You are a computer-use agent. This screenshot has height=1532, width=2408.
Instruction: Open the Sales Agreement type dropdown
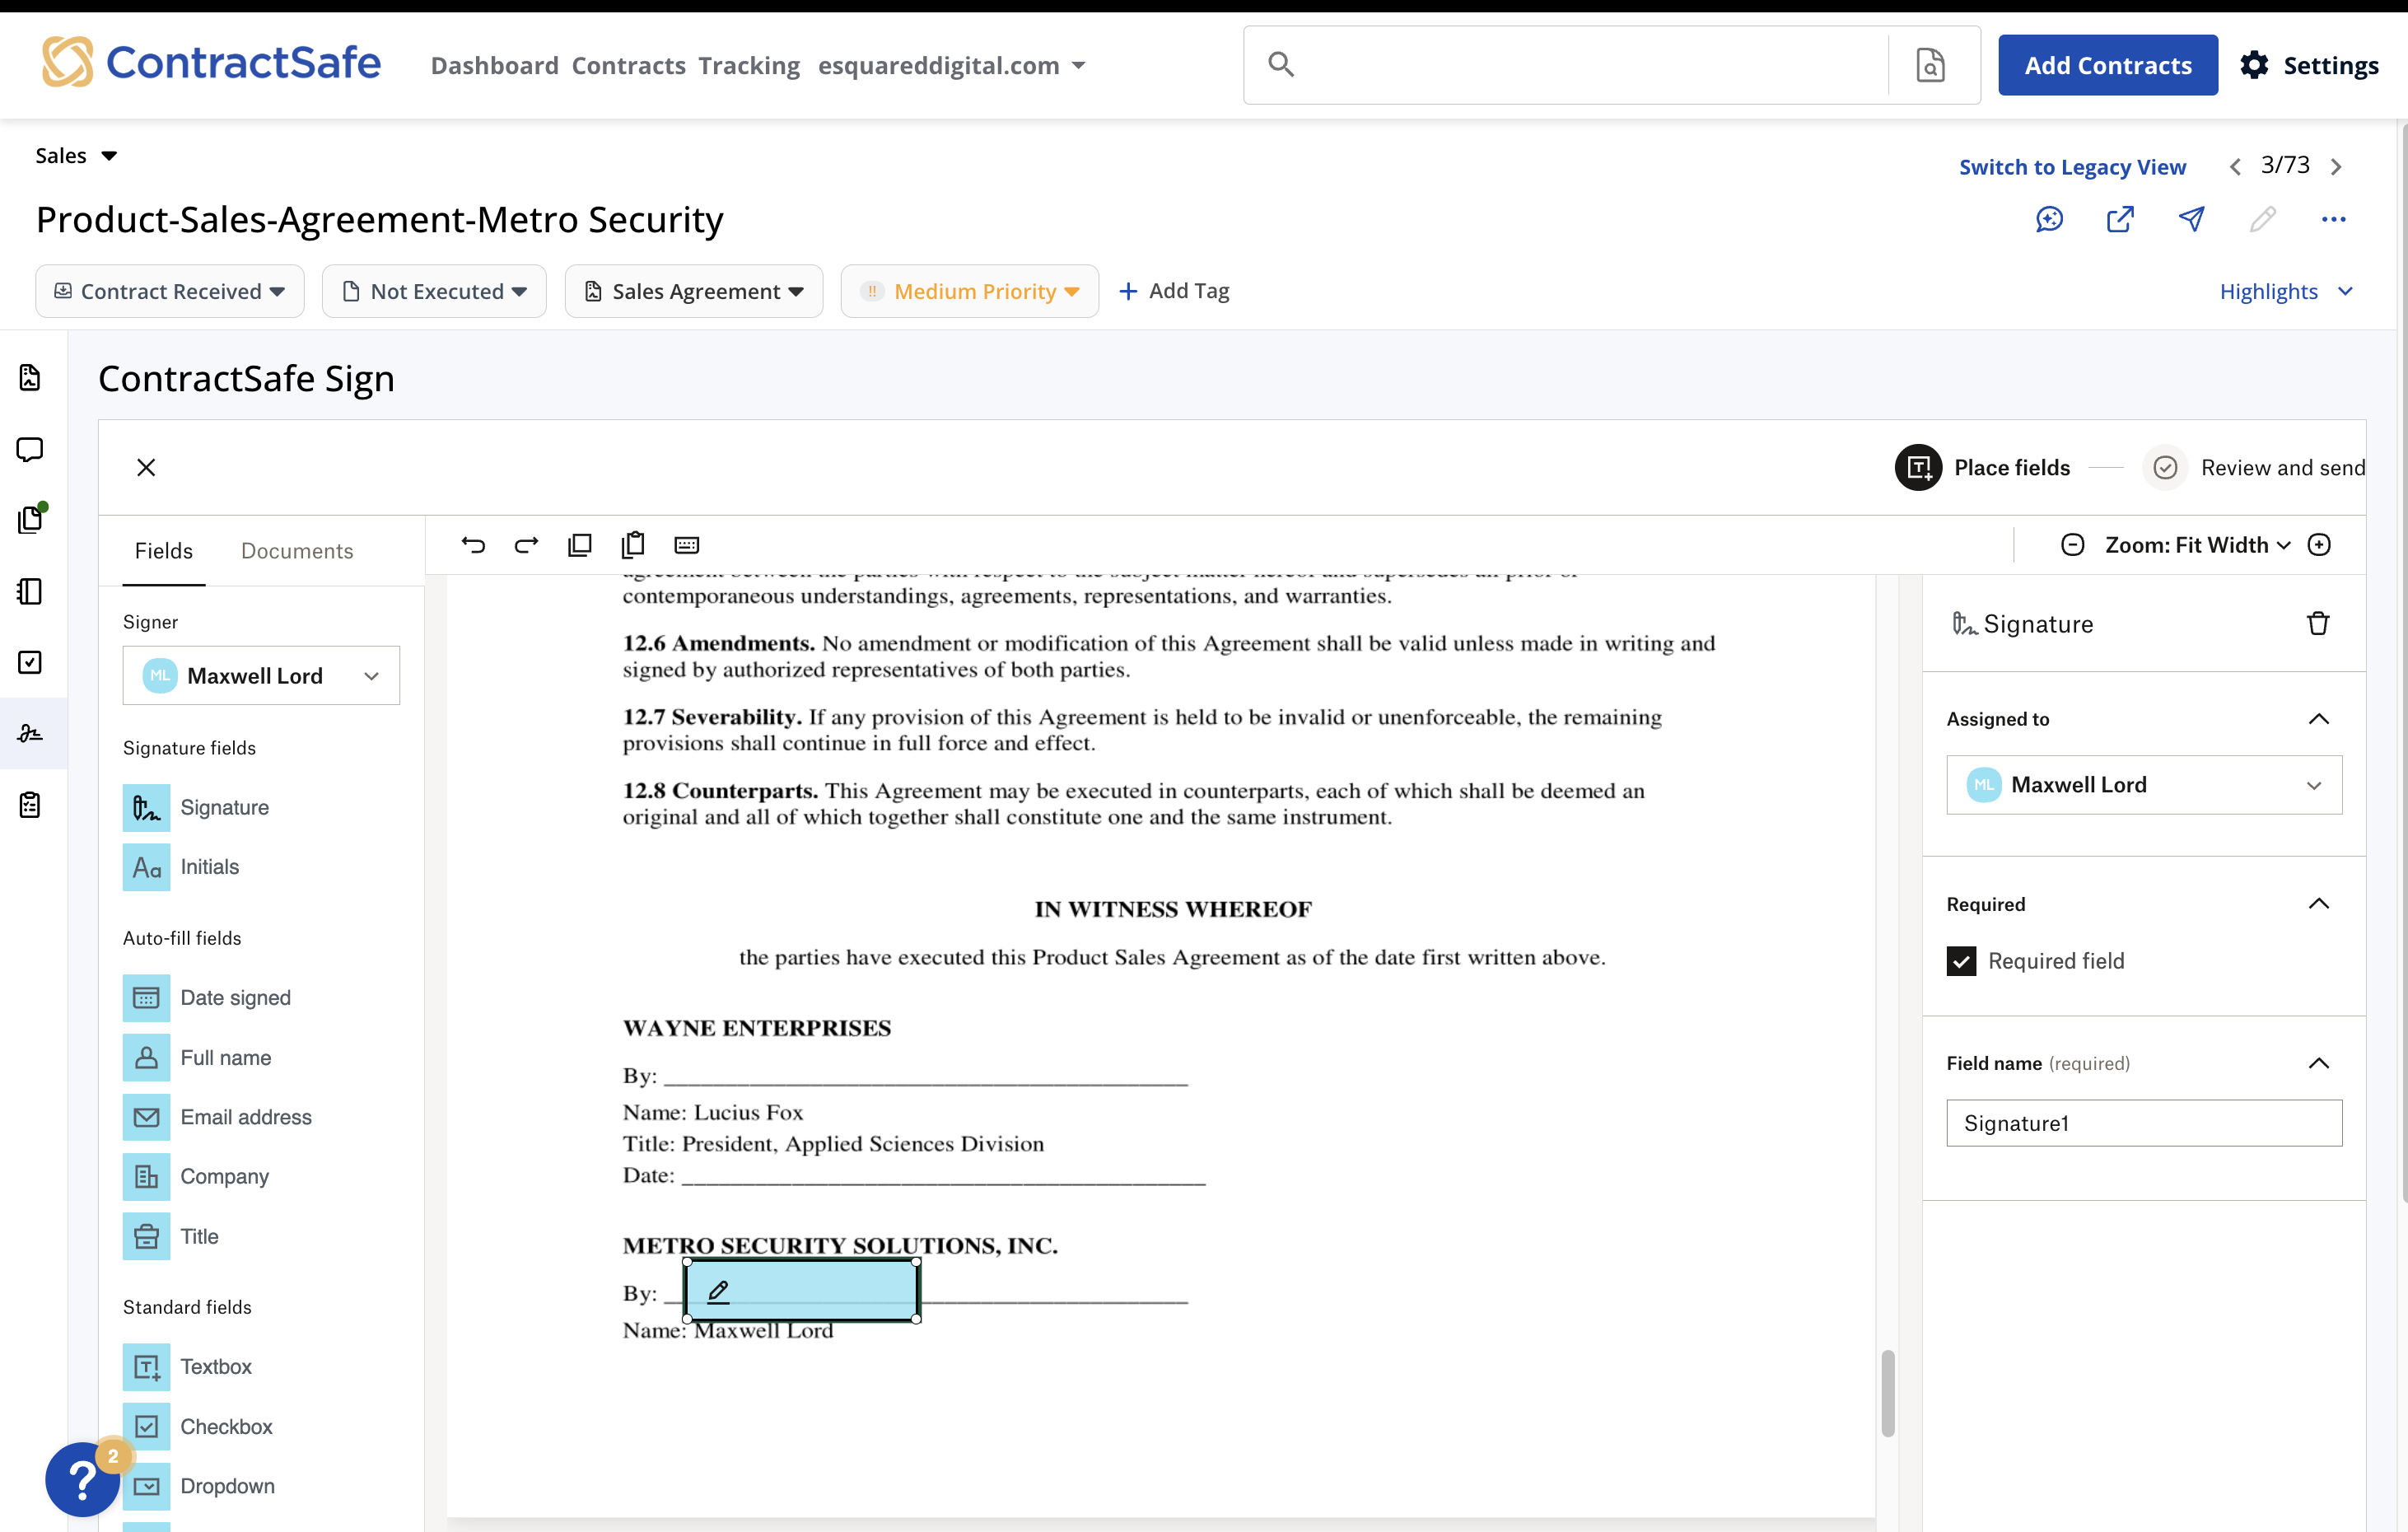click(x=694, y=291)
